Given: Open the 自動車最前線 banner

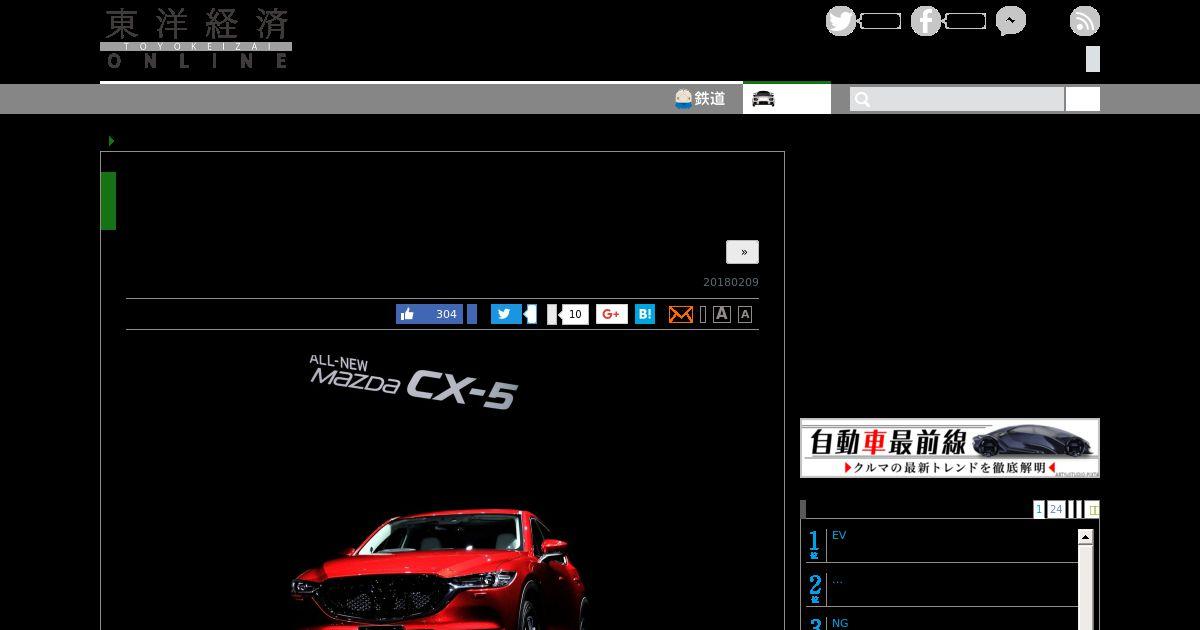Looking at the screenshot, I should (x=950, y=448).
